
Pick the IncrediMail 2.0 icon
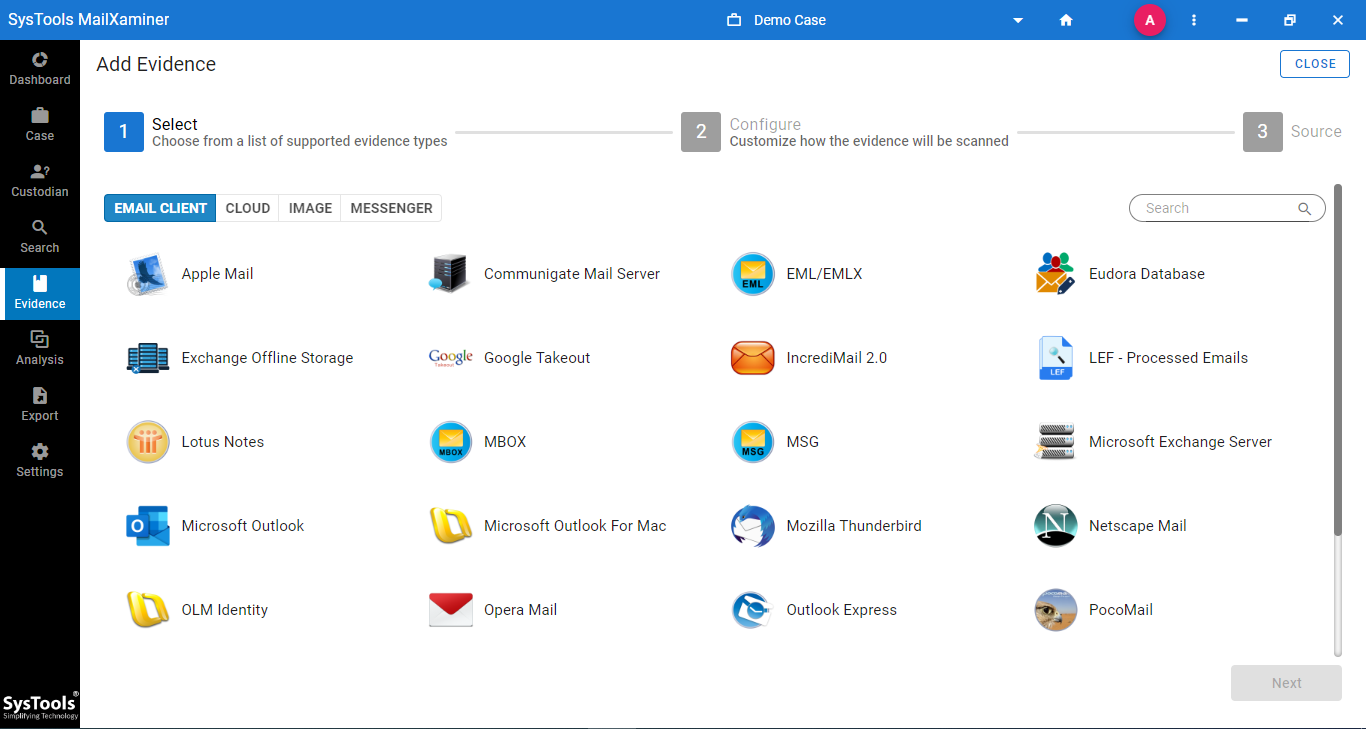753,358
